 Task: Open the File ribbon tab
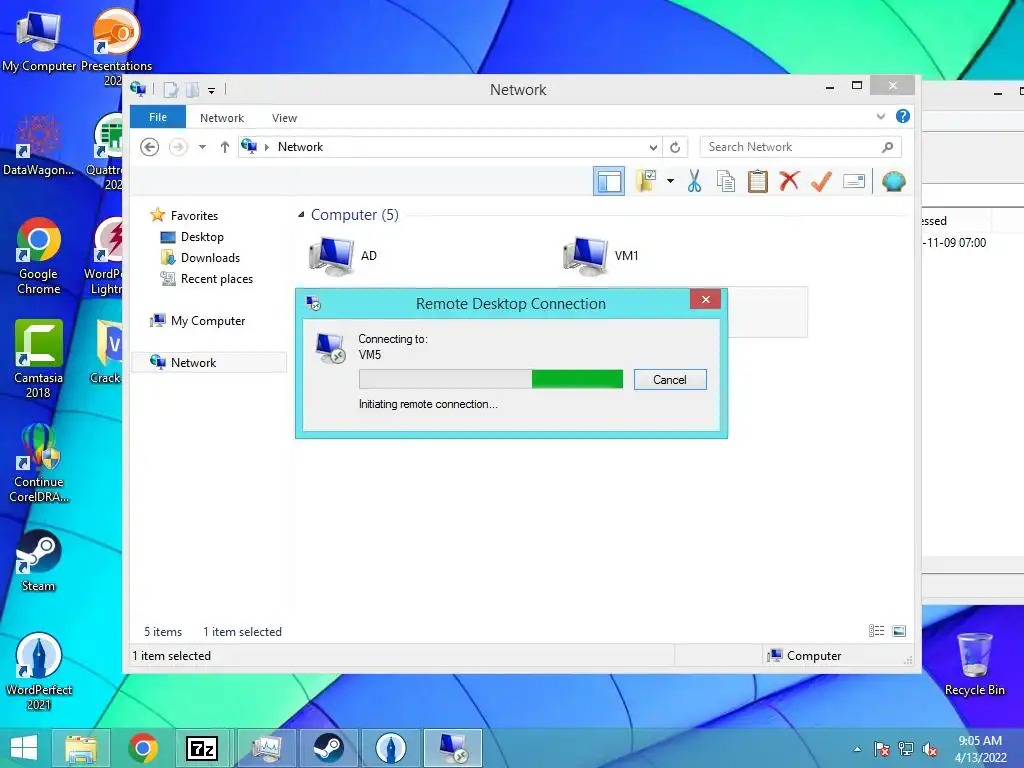coord(157,117)
